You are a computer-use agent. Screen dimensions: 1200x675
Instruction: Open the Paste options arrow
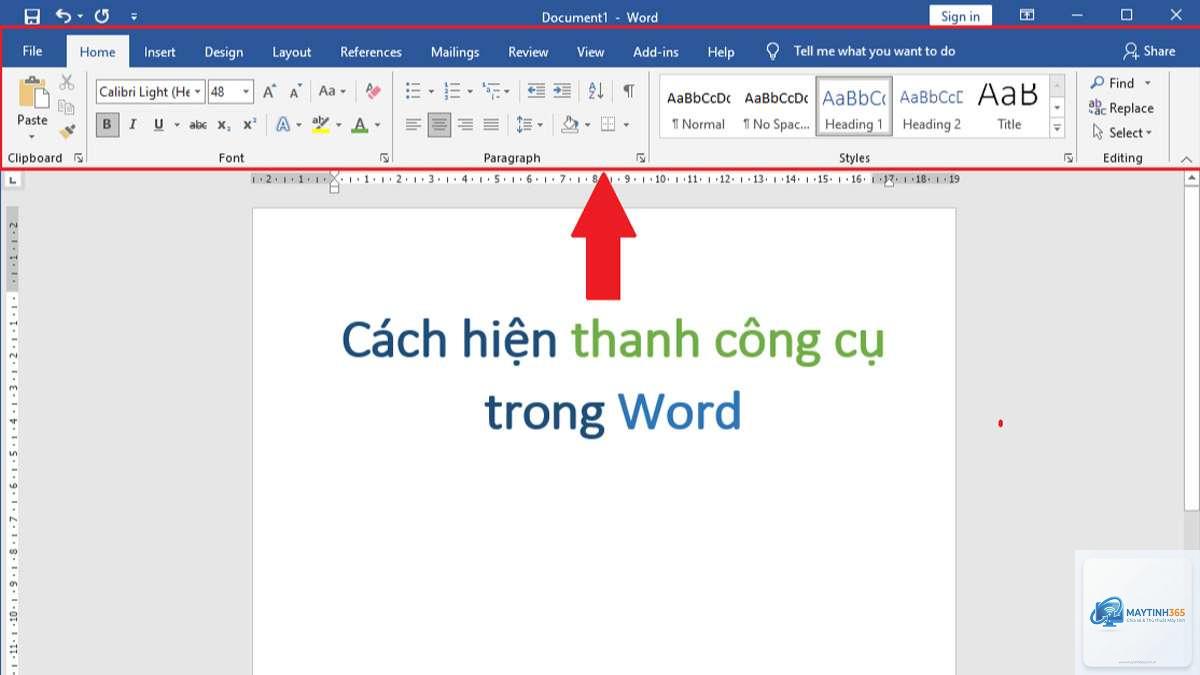tap(32, 135)
